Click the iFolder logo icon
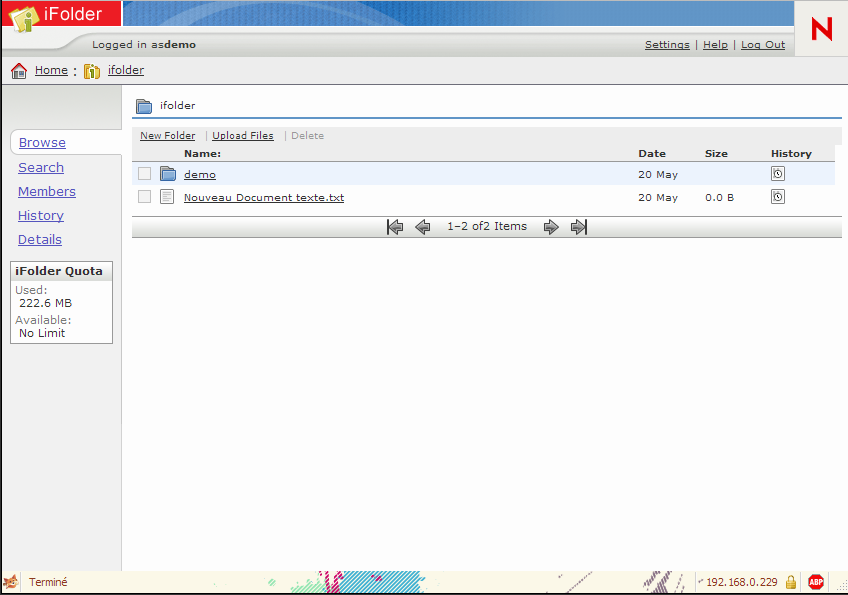Screen dimensions: 848x595 [24, 17]
